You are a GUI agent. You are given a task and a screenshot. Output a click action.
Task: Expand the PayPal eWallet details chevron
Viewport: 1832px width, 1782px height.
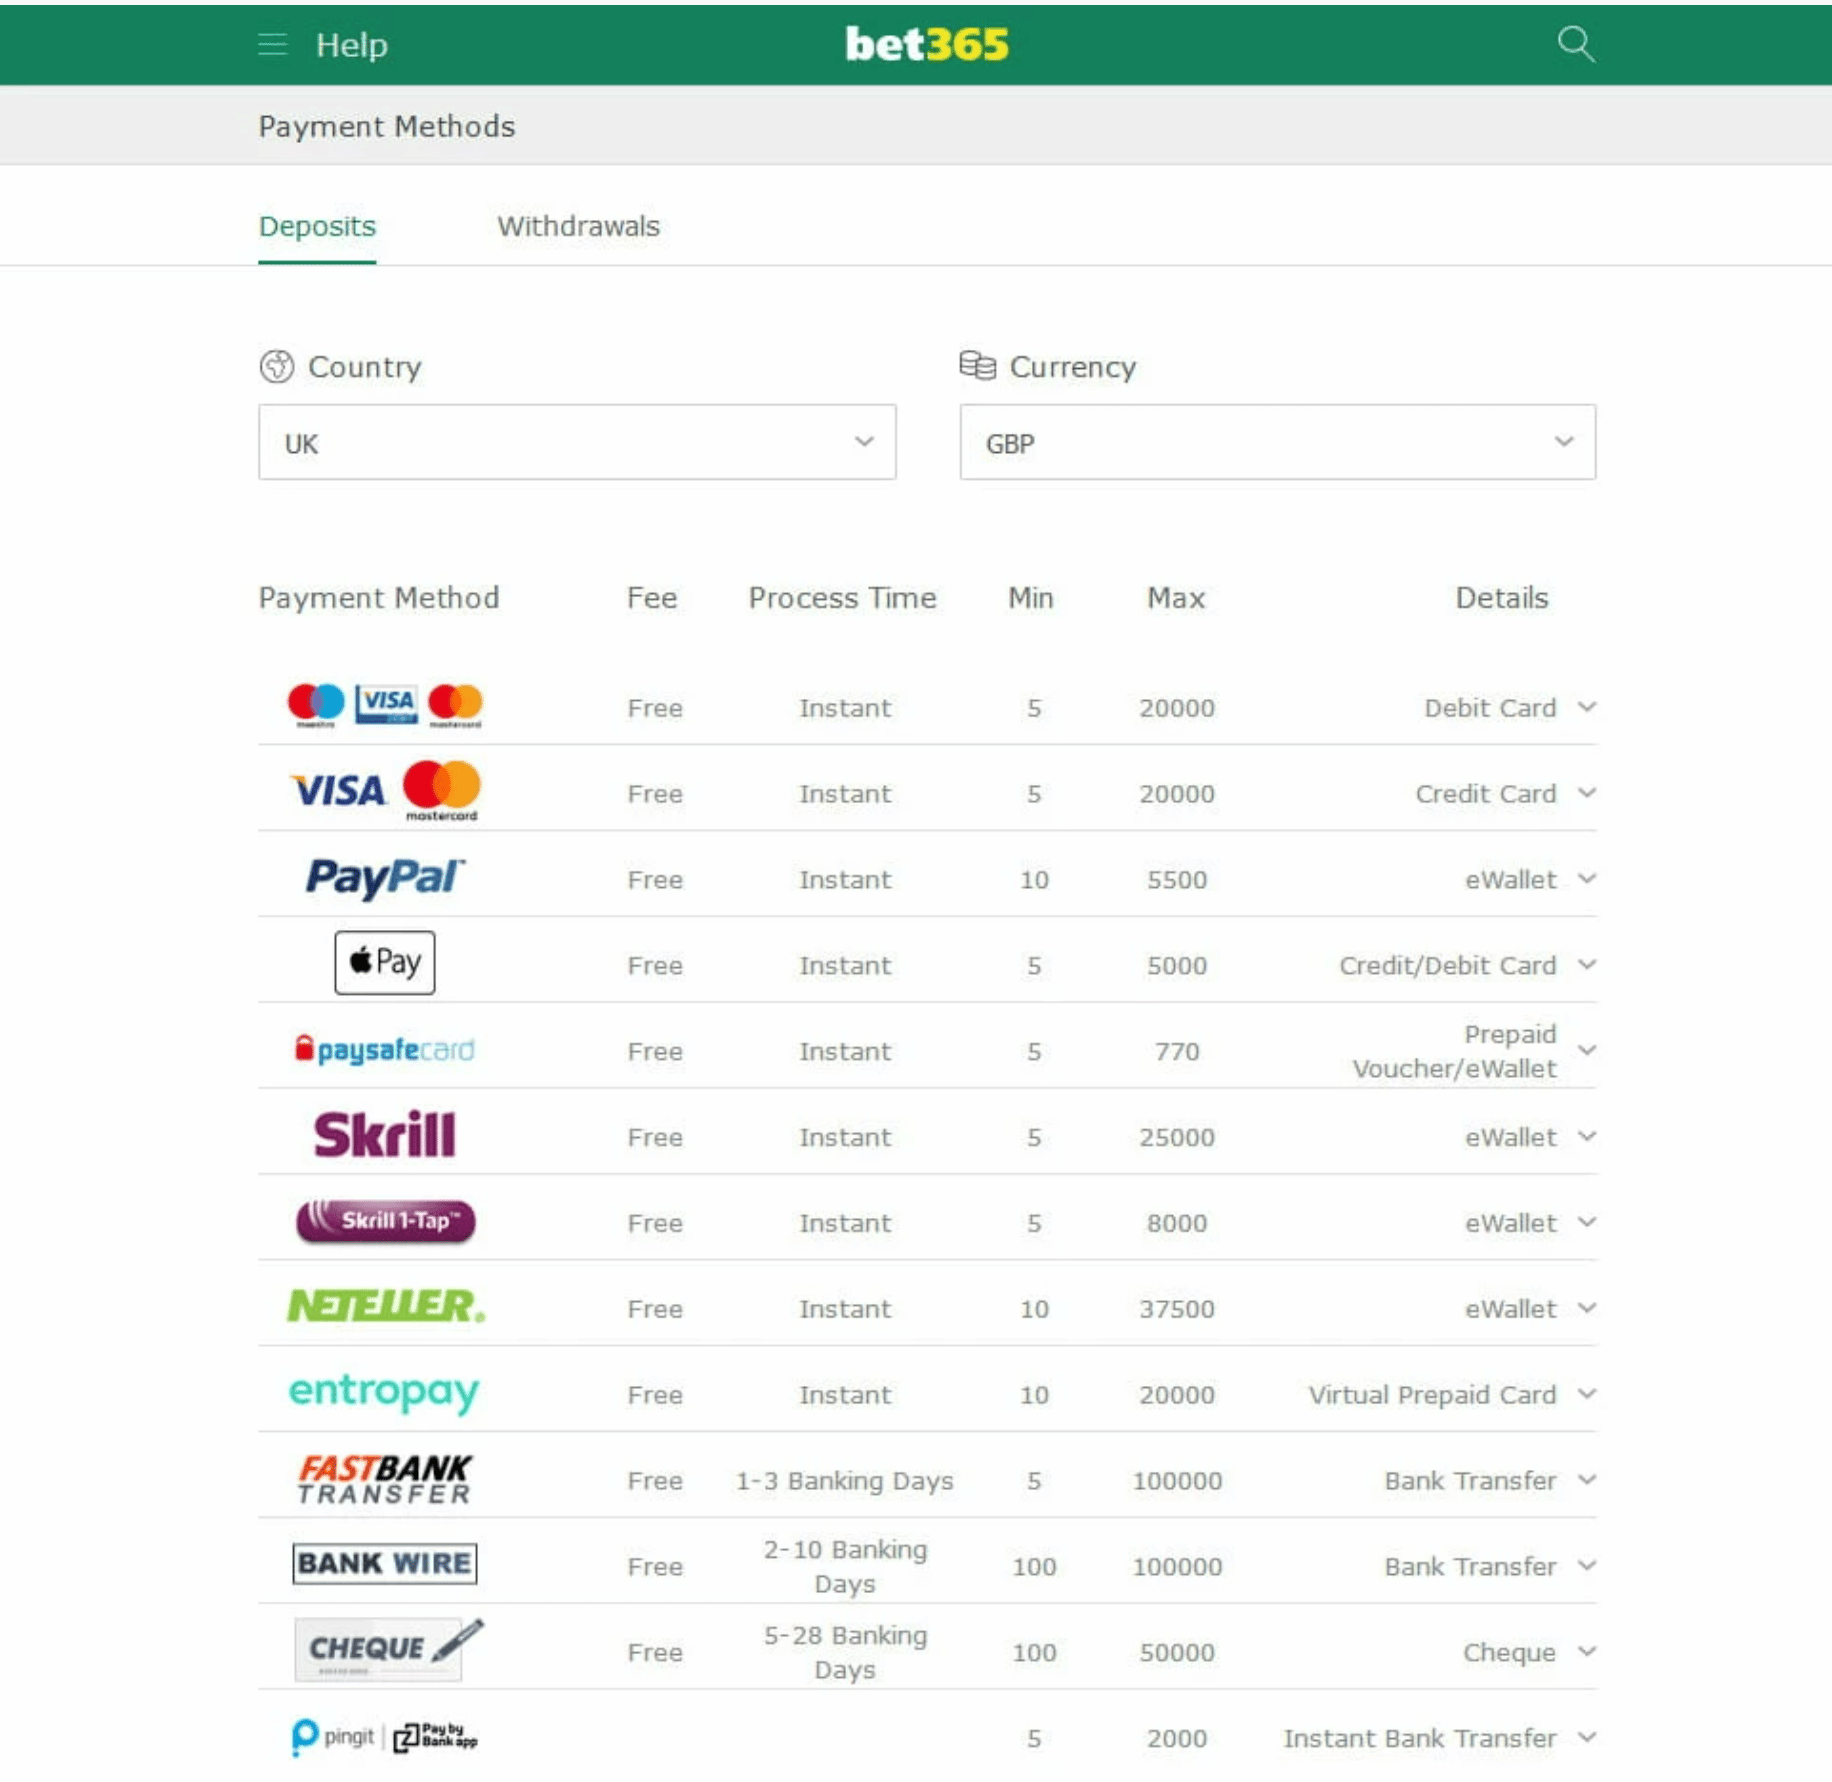(1586, 879)
